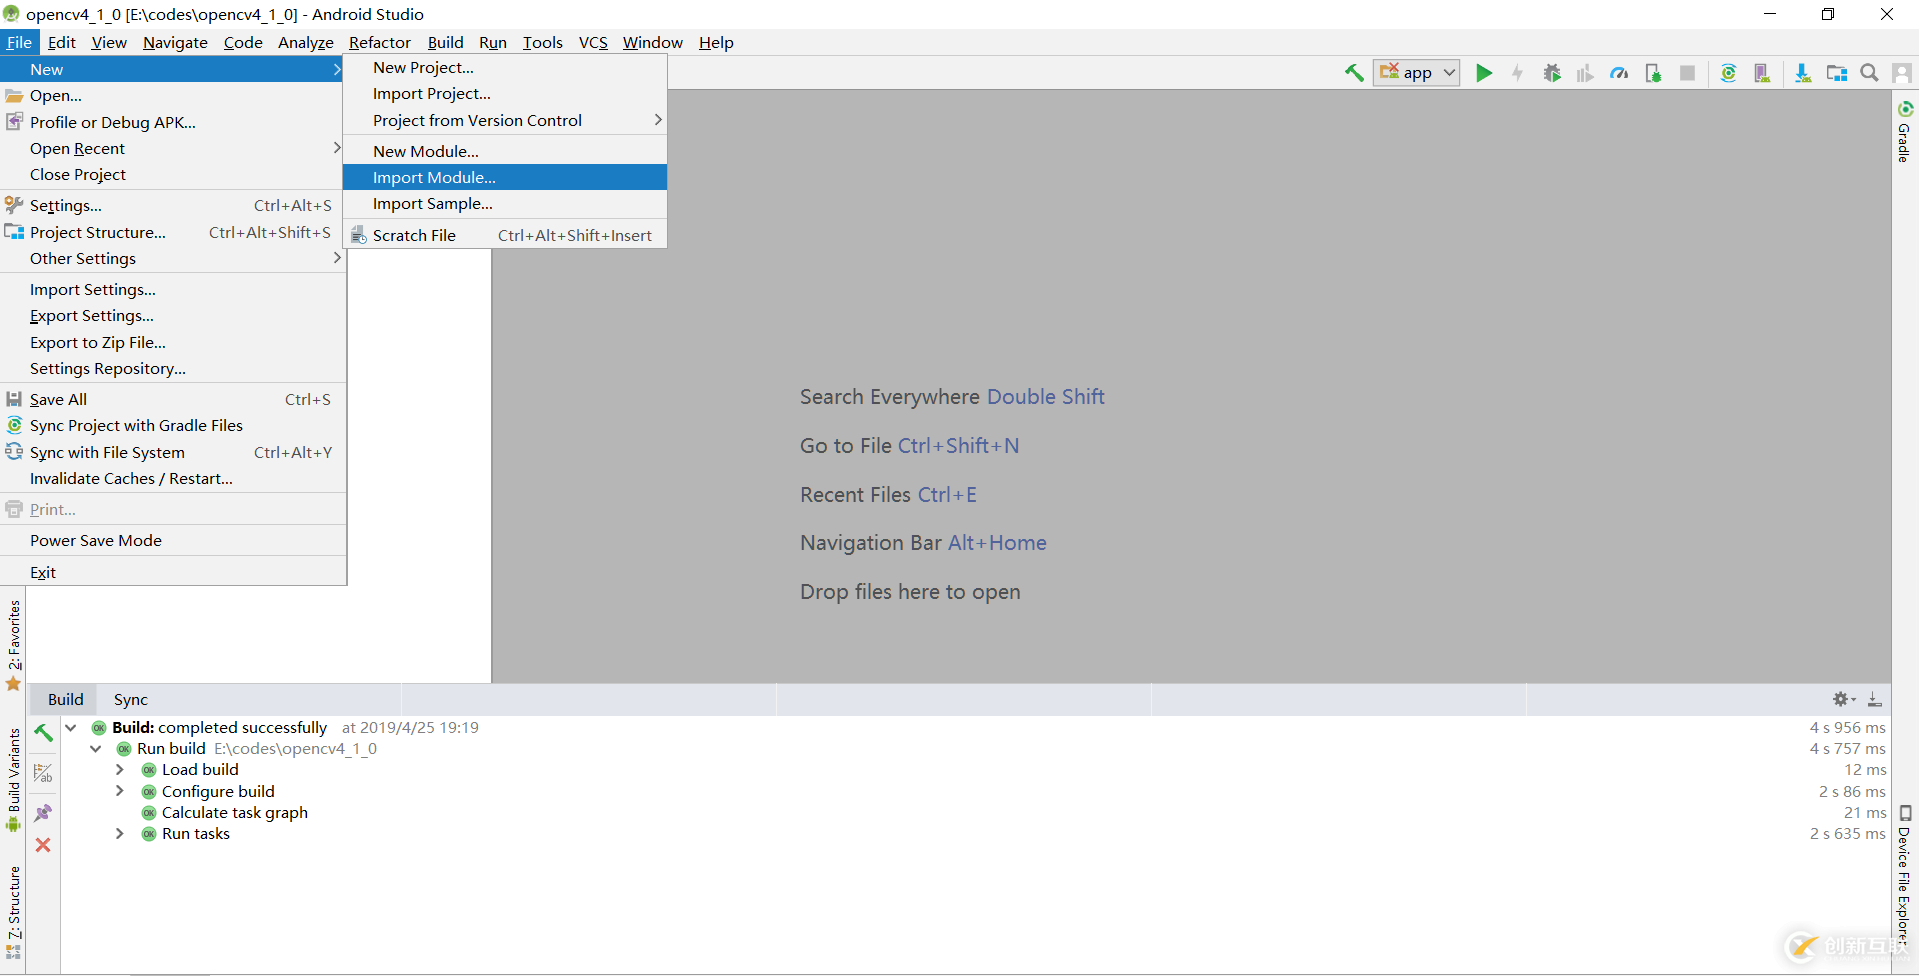The height and width of the screenshot is (976, 1919).
Task: Expand the Other Settings submenu
Action: pos(173,258)
